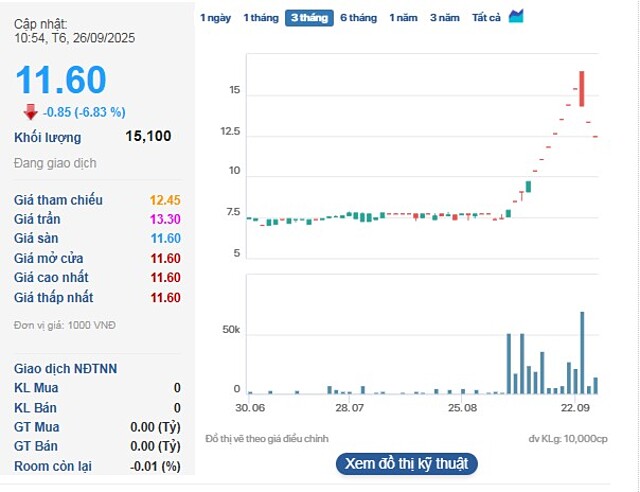Choose the 3 năm time range
The image size is (640, 492).
point(446,18)
